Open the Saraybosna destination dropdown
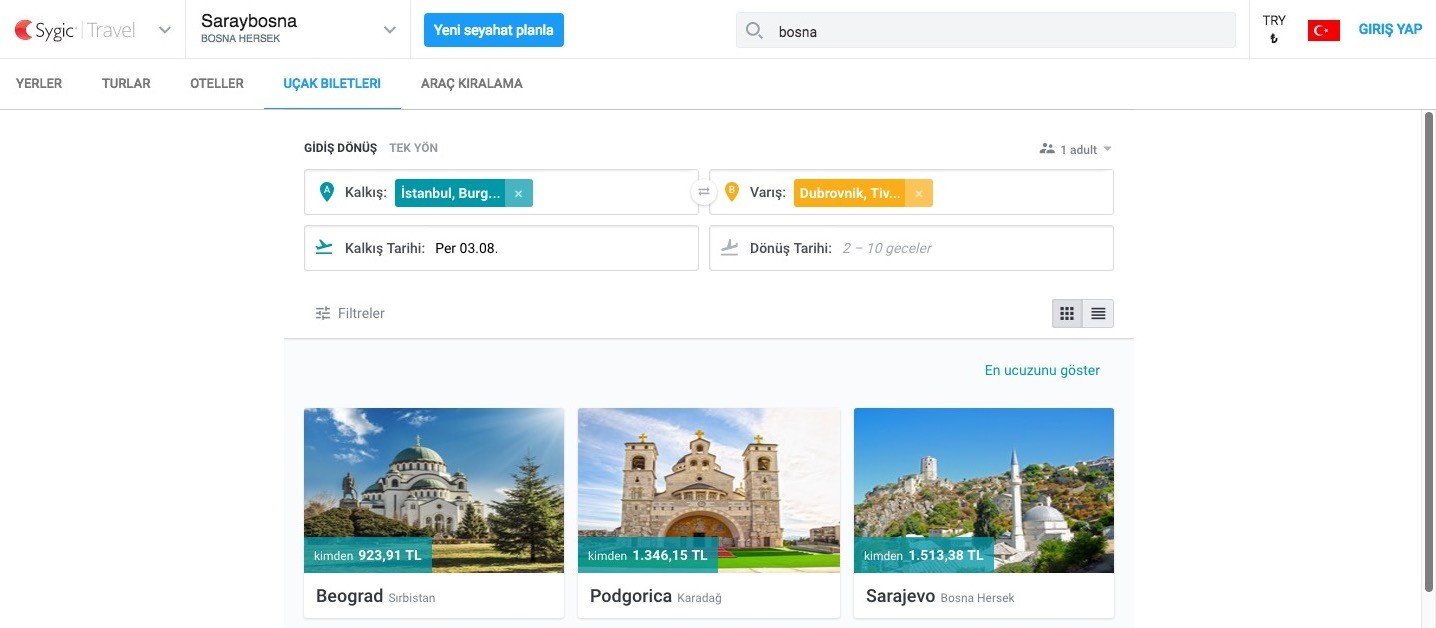Viewport: 1436px width, 628px height. pos(390,30)
